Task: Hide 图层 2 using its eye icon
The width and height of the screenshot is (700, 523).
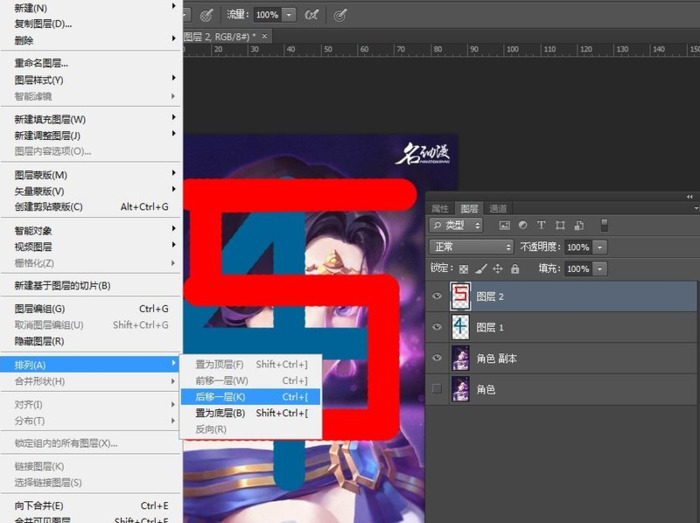Action: click(436, 296)
